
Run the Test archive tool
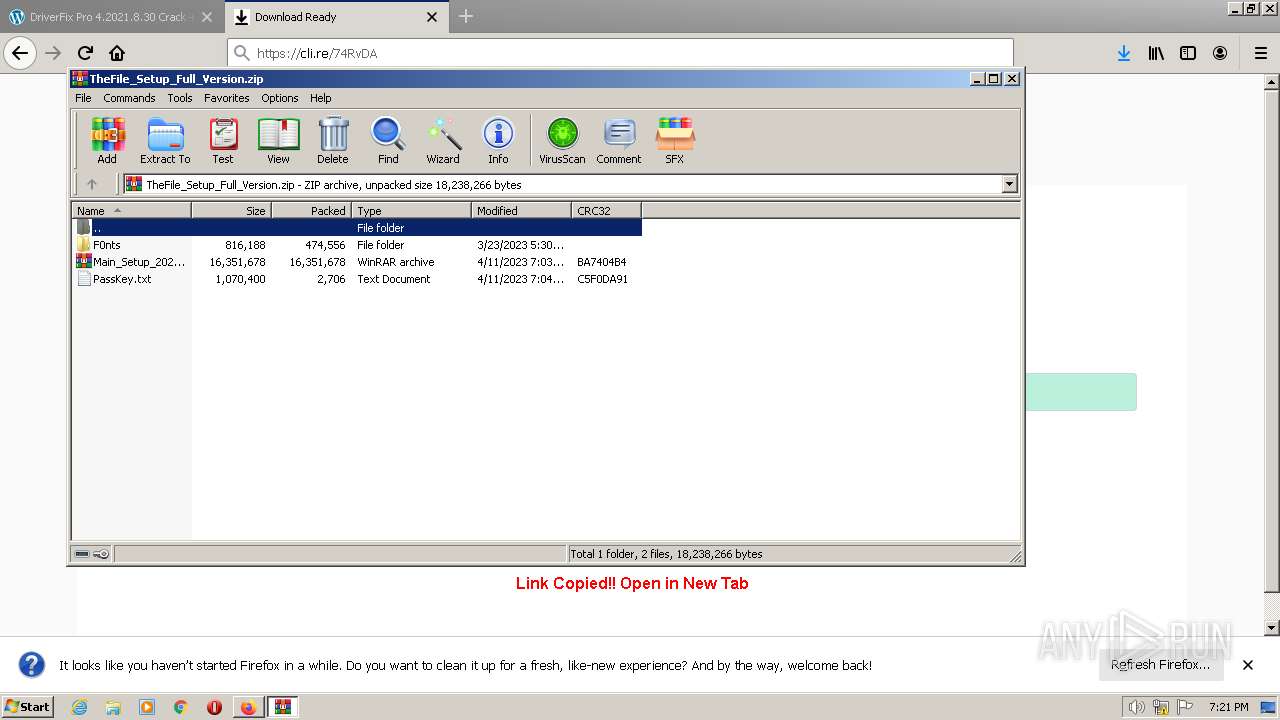[x=223, y=140]
